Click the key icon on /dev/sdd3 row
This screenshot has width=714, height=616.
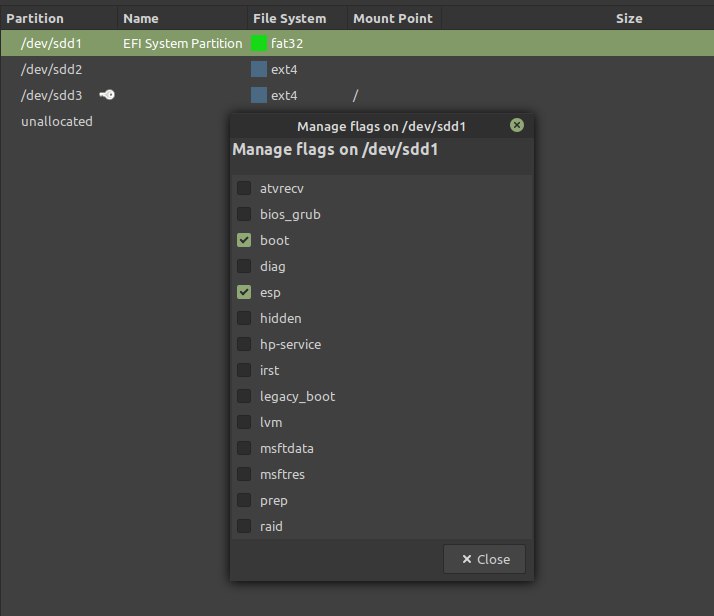[107, 95]
